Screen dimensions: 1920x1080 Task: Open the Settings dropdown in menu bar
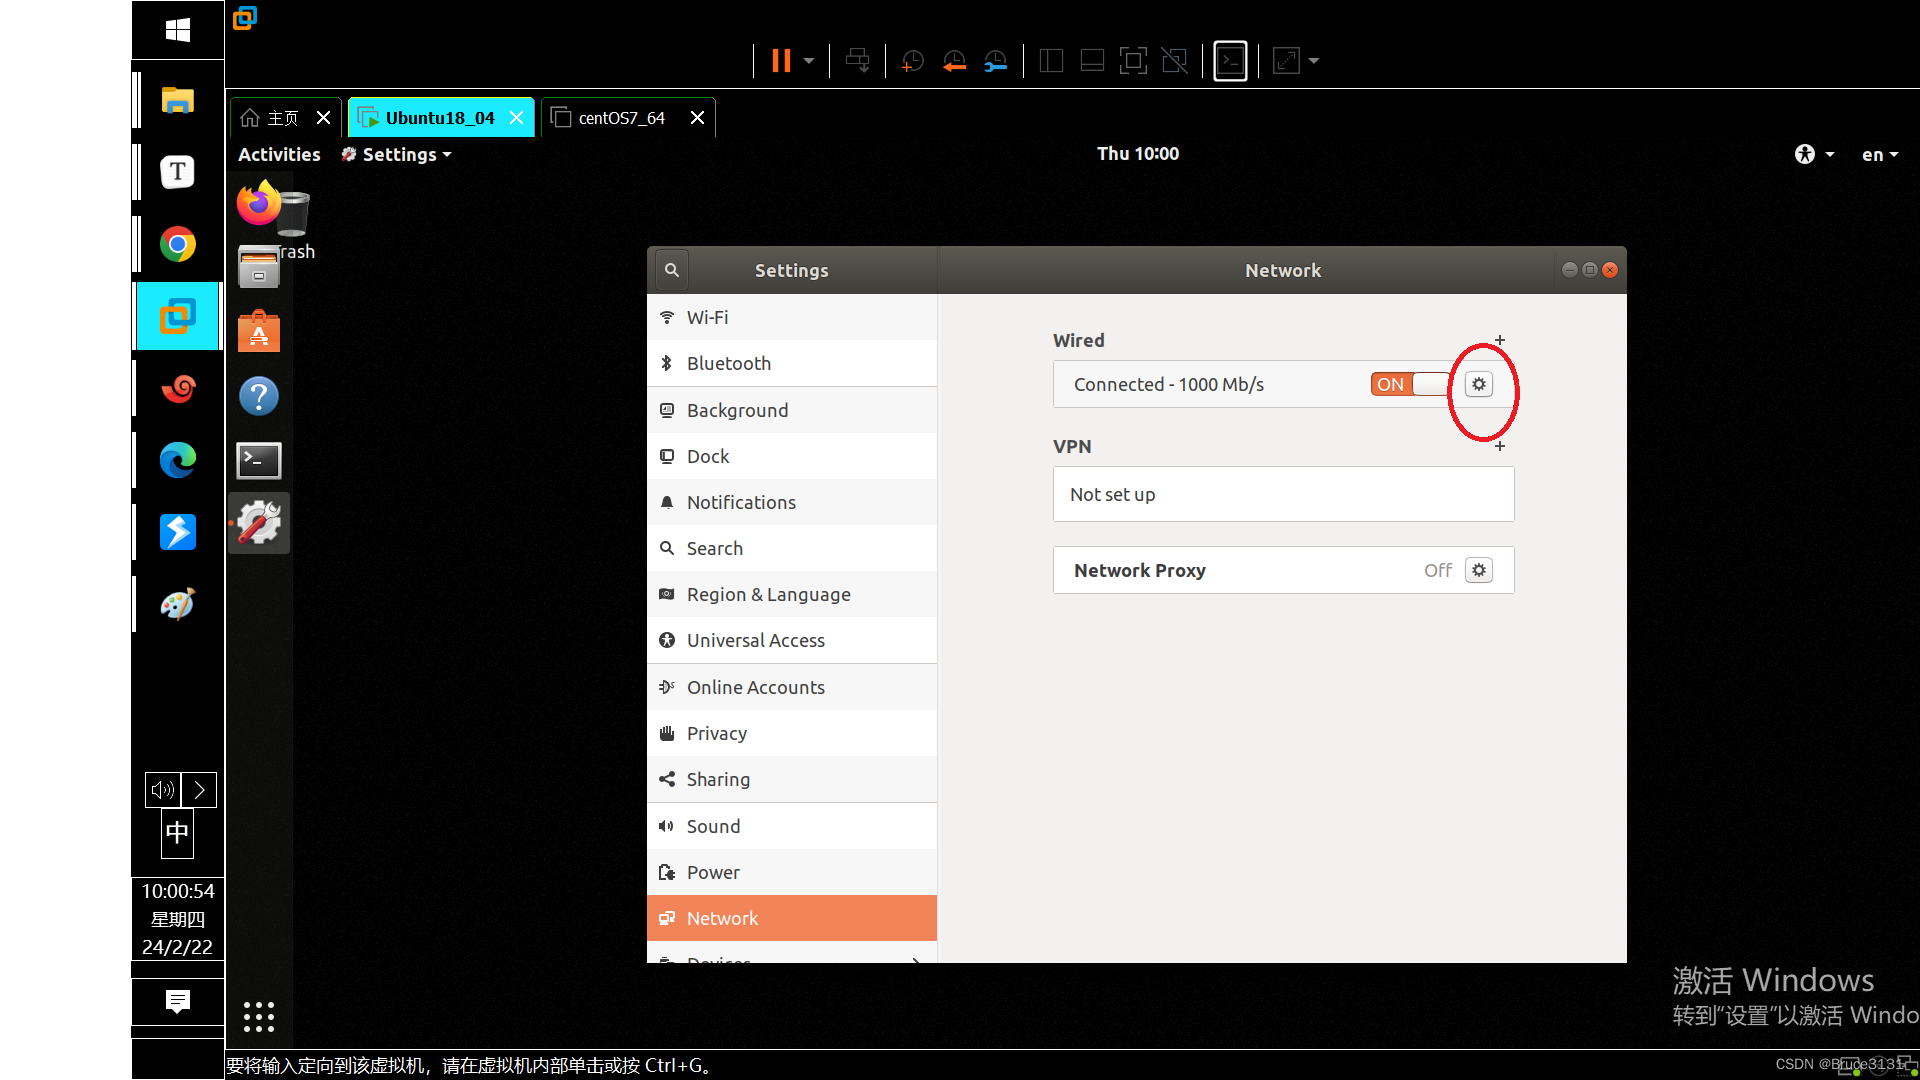tap(396, 154)
